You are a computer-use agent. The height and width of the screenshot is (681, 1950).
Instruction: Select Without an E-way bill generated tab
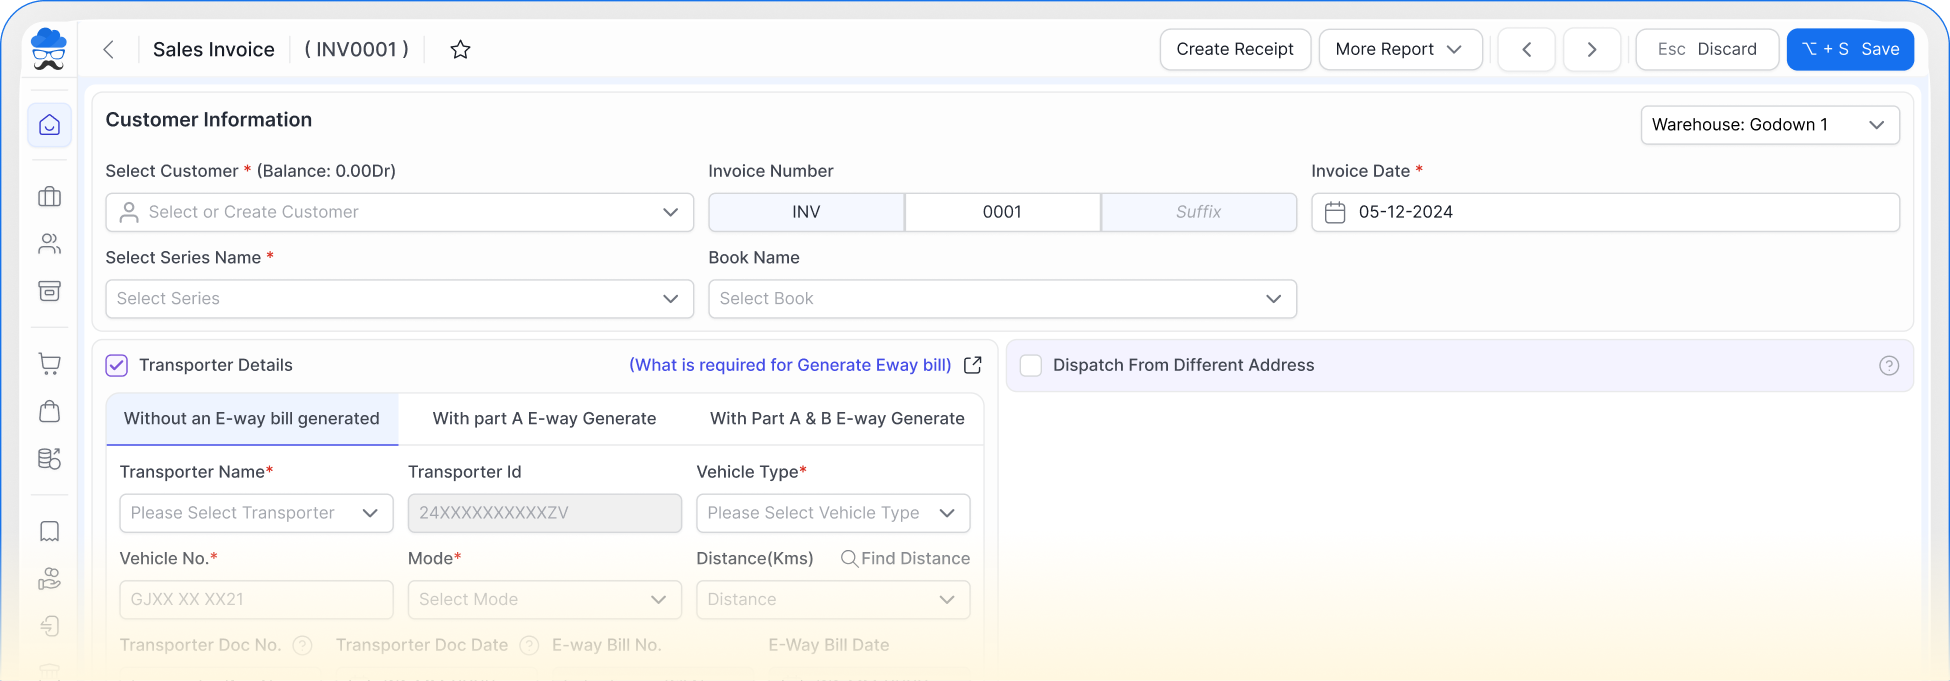252,418
